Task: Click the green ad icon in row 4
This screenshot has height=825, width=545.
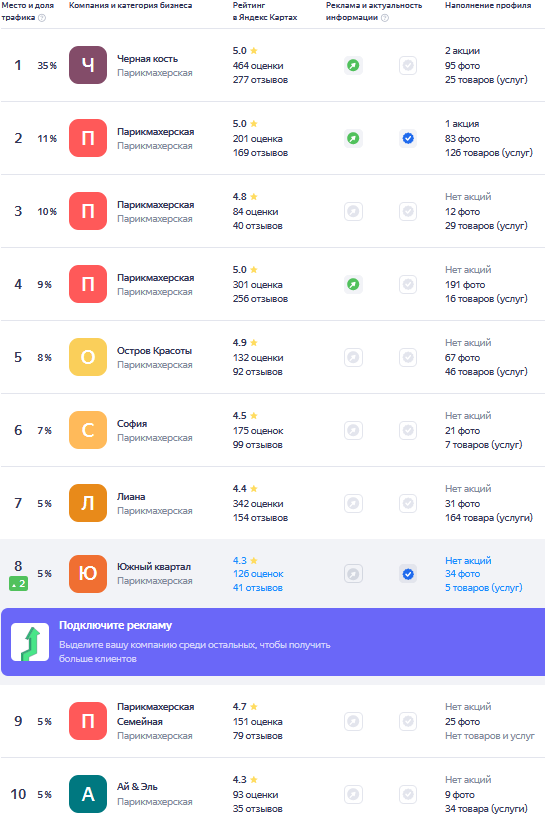Action: pyautogui.click(x=353, y=284)
